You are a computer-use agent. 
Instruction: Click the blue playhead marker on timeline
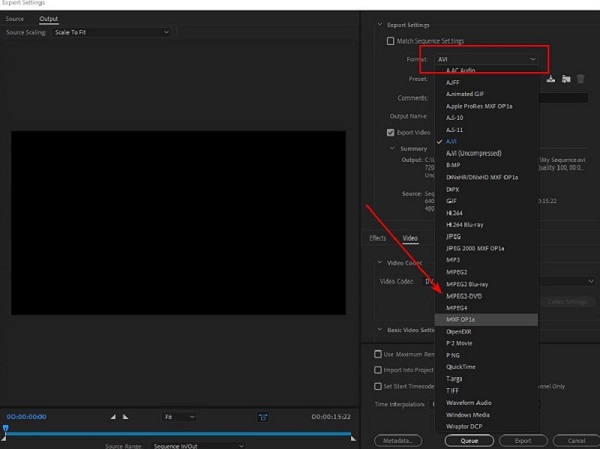pyautogui.click(x=5, y=429)
